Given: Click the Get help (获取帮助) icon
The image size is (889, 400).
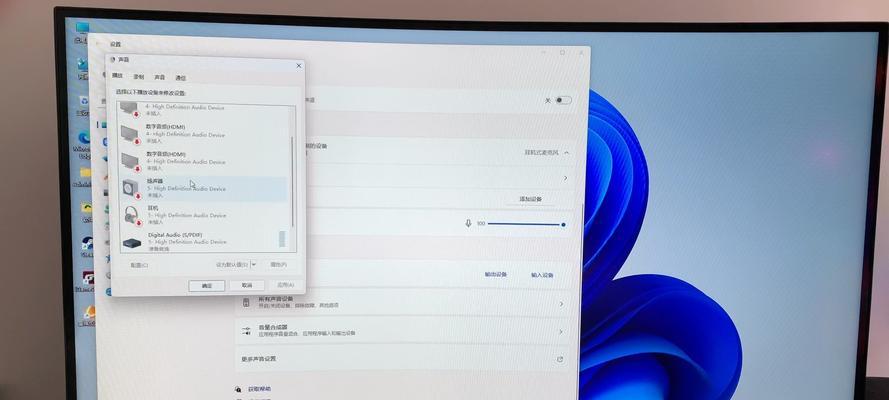Looking at the screenshot, I should tap(238, 389).
